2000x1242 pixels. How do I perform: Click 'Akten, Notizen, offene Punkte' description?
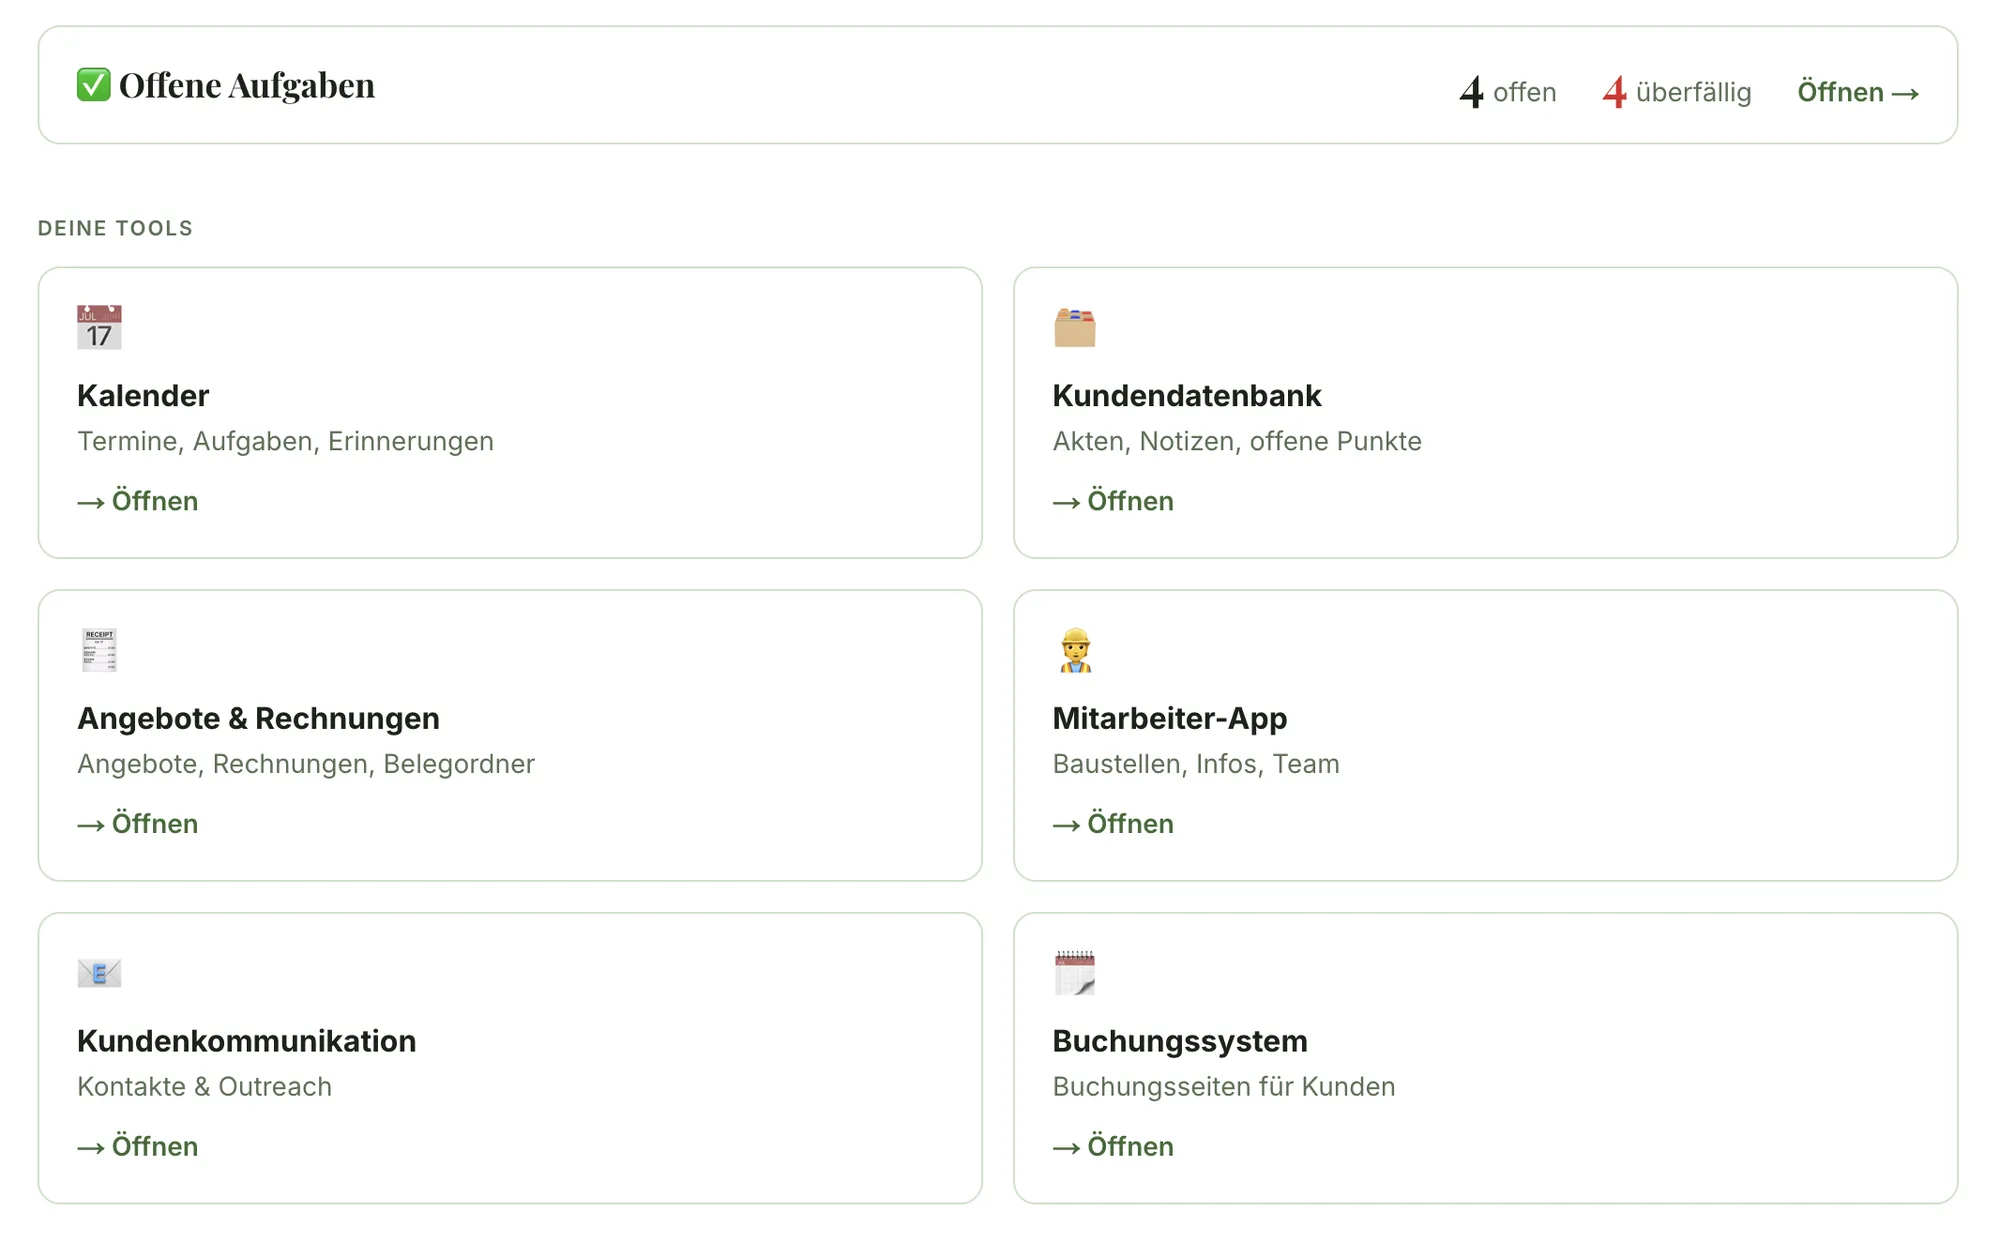click(1237, 442)
